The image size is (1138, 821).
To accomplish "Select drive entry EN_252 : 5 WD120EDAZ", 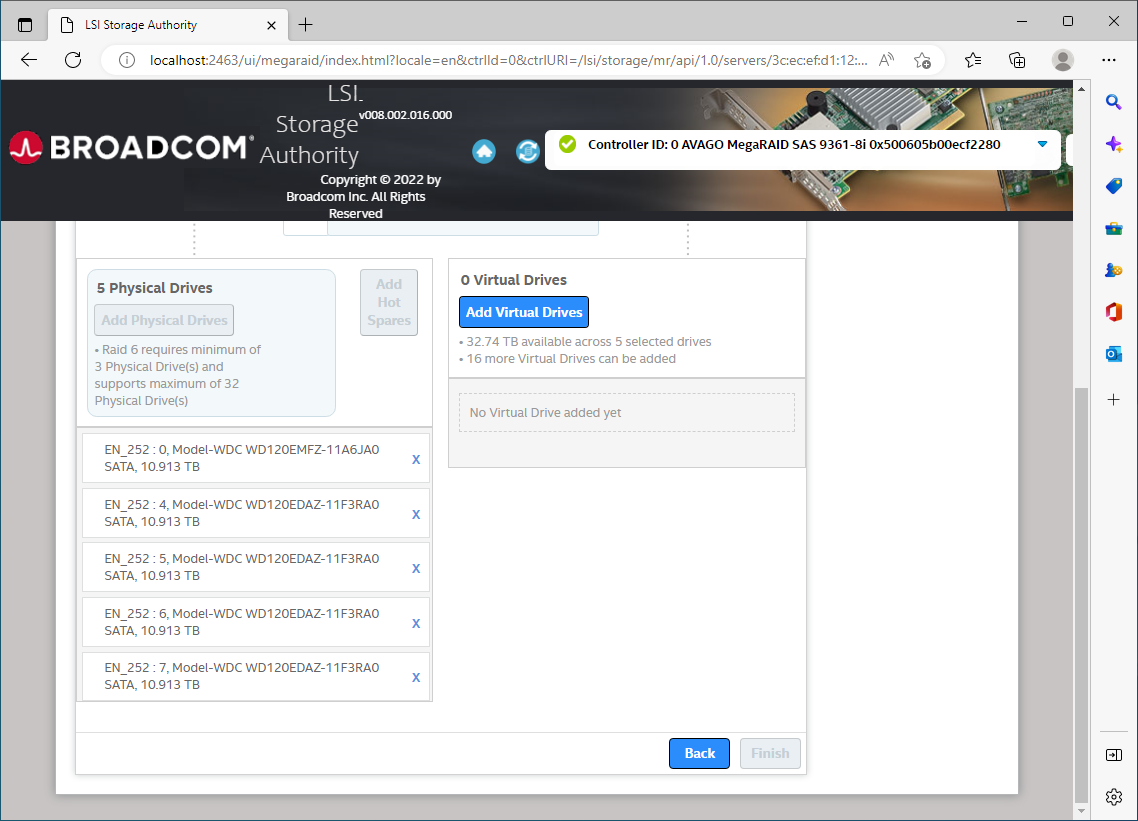I will coord(255,567).
